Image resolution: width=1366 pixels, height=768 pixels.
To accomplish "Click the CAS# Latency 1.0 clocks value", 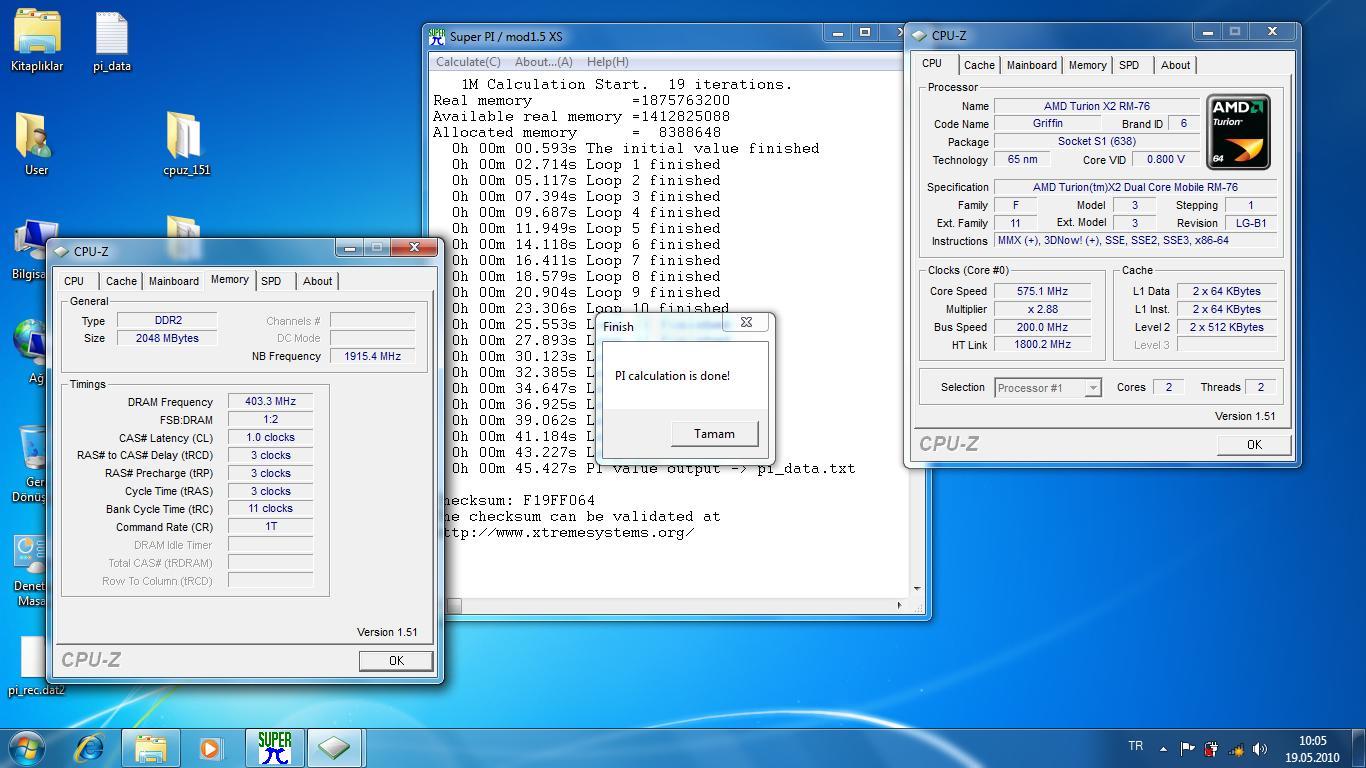I will [x=271, y=437].
